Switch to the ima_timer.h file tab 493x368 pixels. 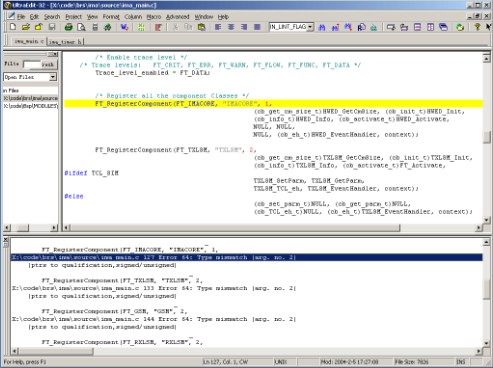coord(65,42)
